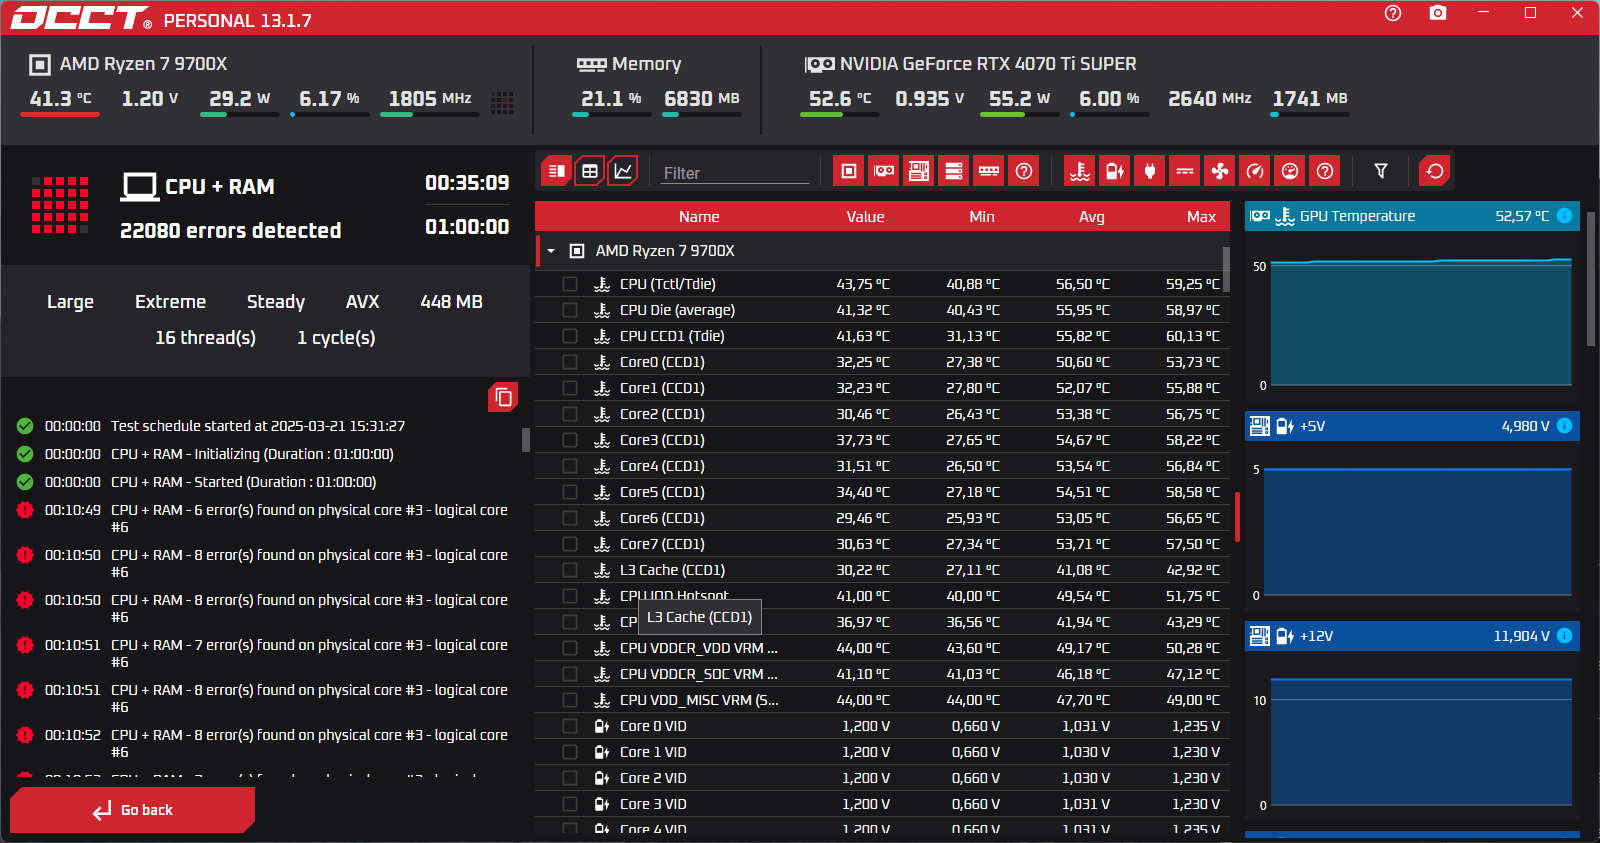
Task: Check the Core 3 VID row checkbox
Action: coord(570,804)
